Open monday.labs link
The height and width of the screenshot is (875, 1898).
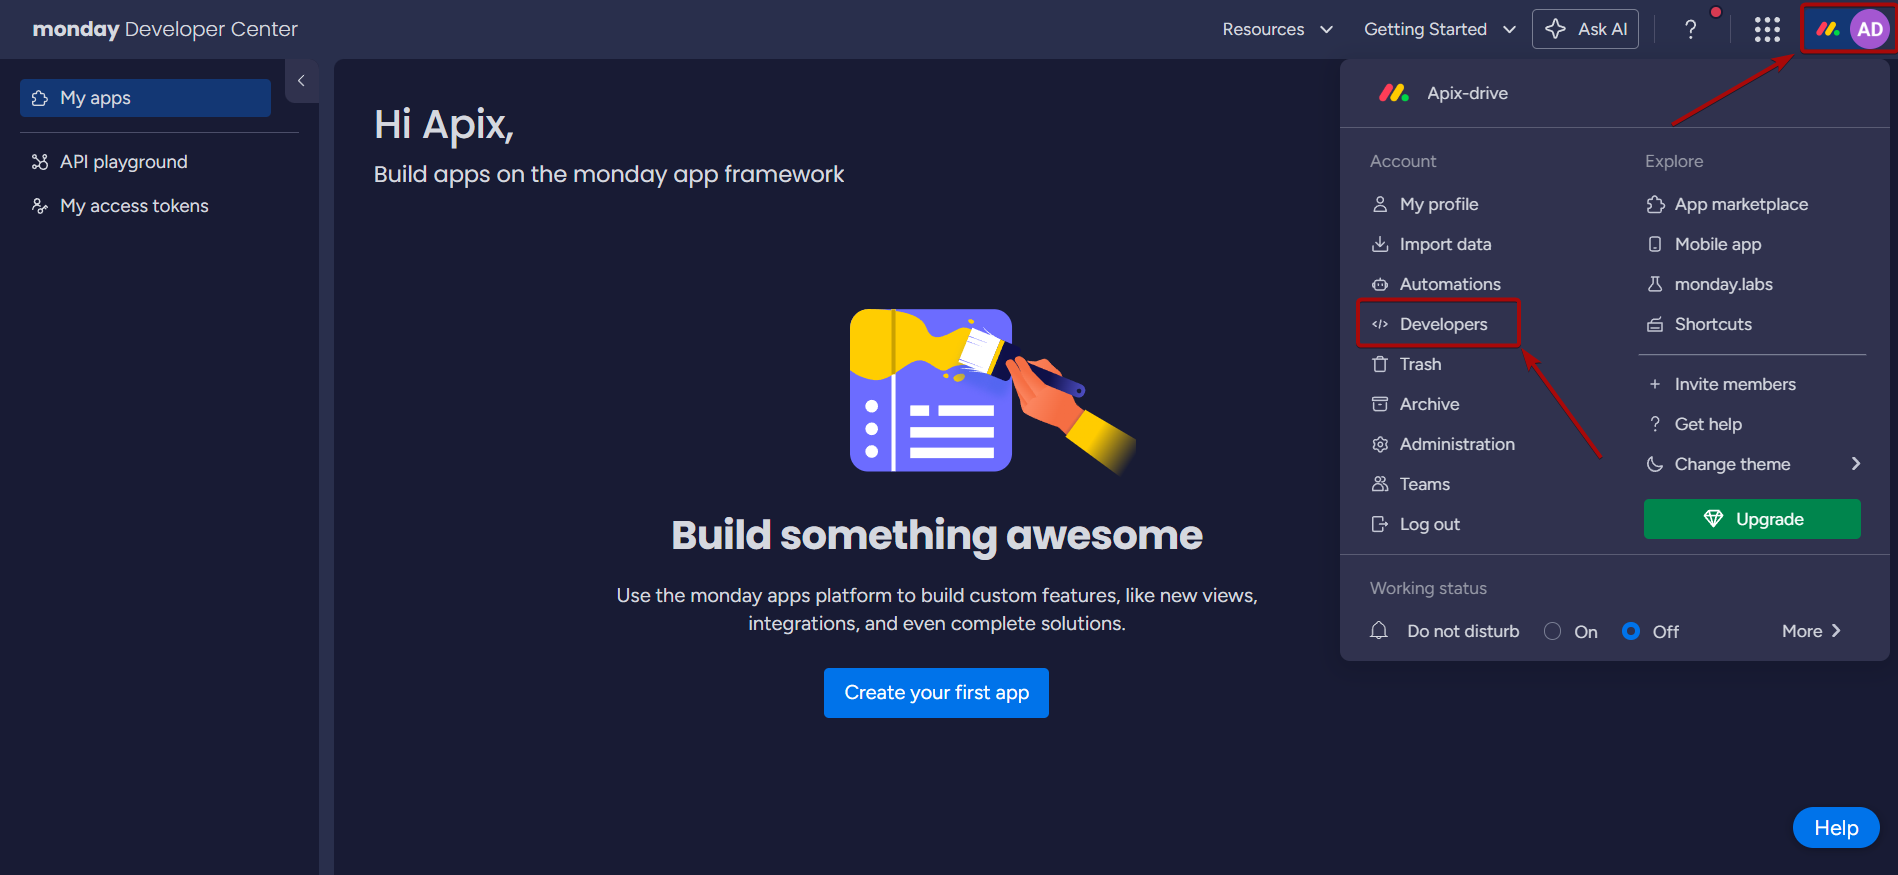coord(1723,284)
